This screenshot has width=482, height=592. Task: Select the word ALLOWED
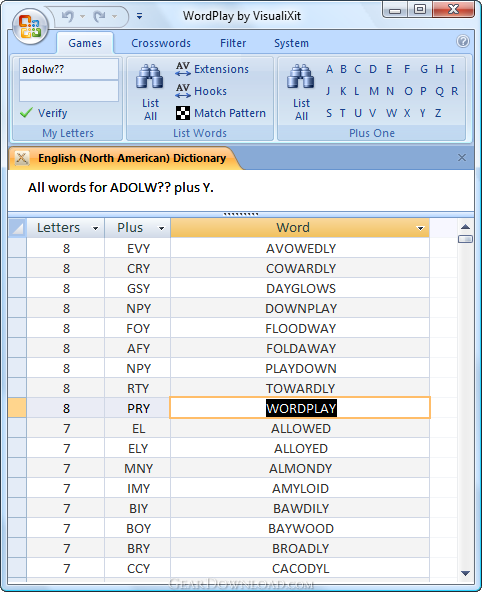pyautogui.click(x=301, y=429)
